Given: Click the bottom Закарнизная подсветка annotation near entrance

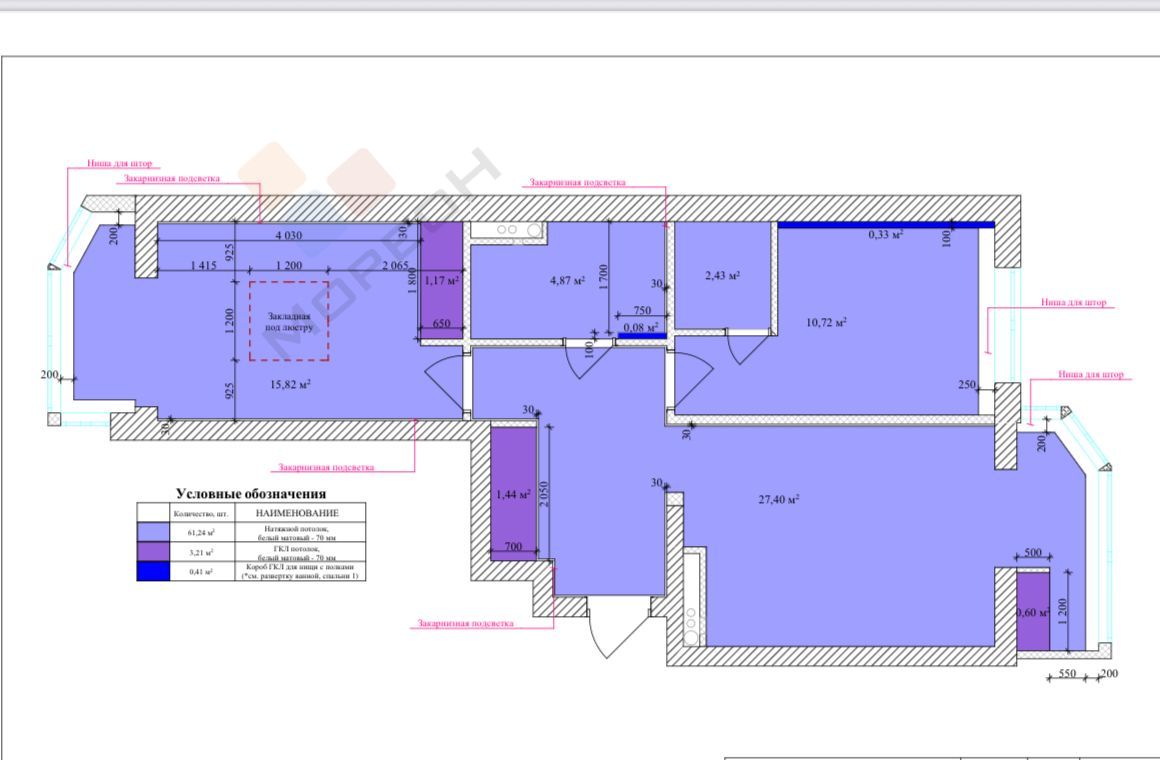Looking at the screenshot, I should click(x=465, y=623).
